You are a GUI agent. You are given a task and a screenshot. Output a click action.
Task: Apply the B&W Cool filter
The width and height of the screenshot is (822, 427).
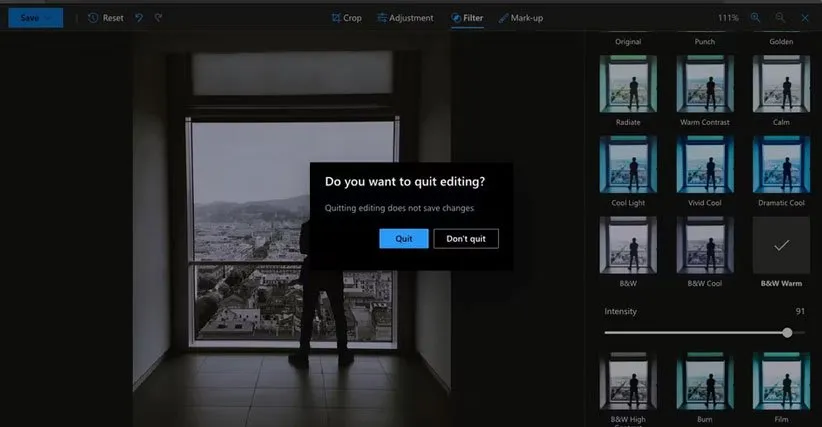click(704, 245)
